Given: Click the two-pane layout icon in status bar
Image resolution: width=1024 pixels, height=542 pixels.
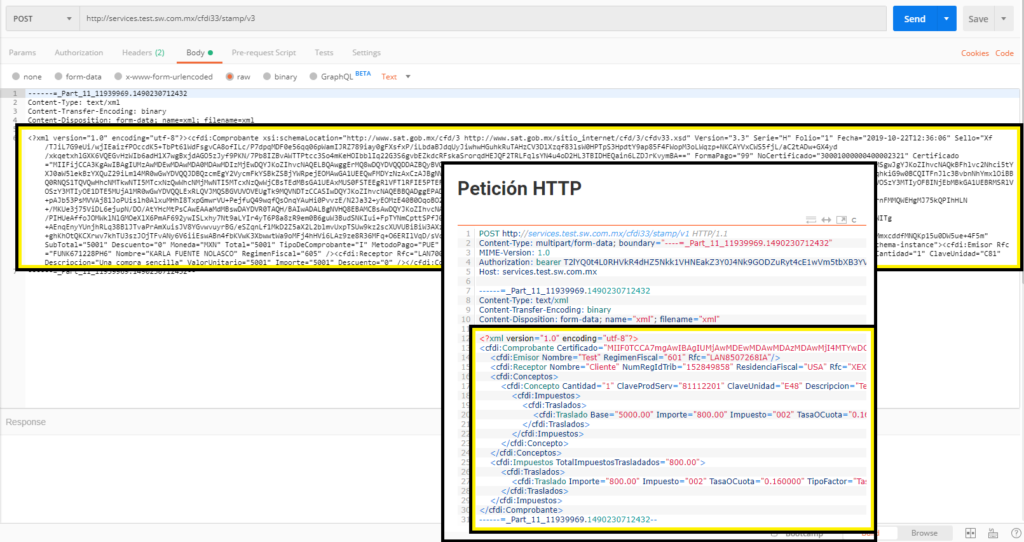Looking at the screenshot, I should 971,533.
